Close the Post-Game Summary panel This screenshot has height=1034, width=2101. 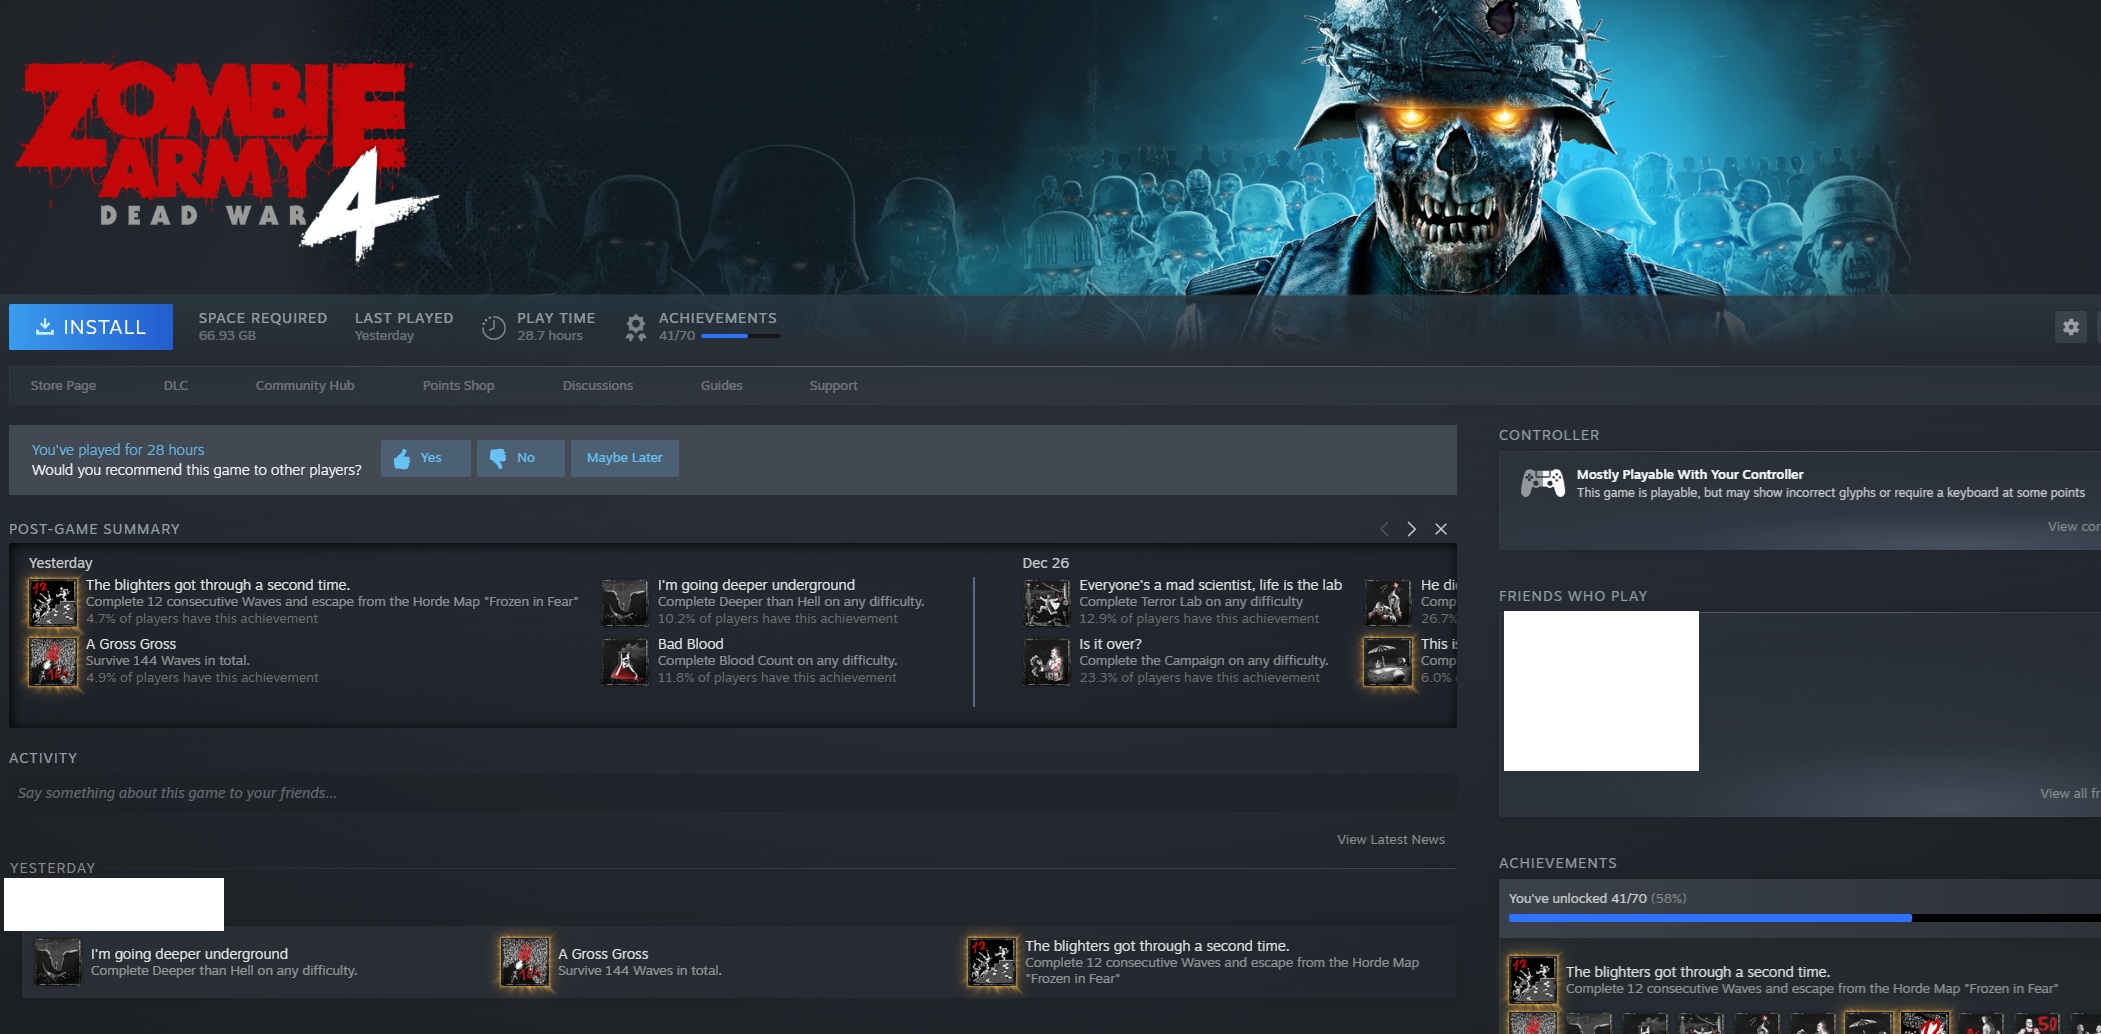[x=1441, y=529]
